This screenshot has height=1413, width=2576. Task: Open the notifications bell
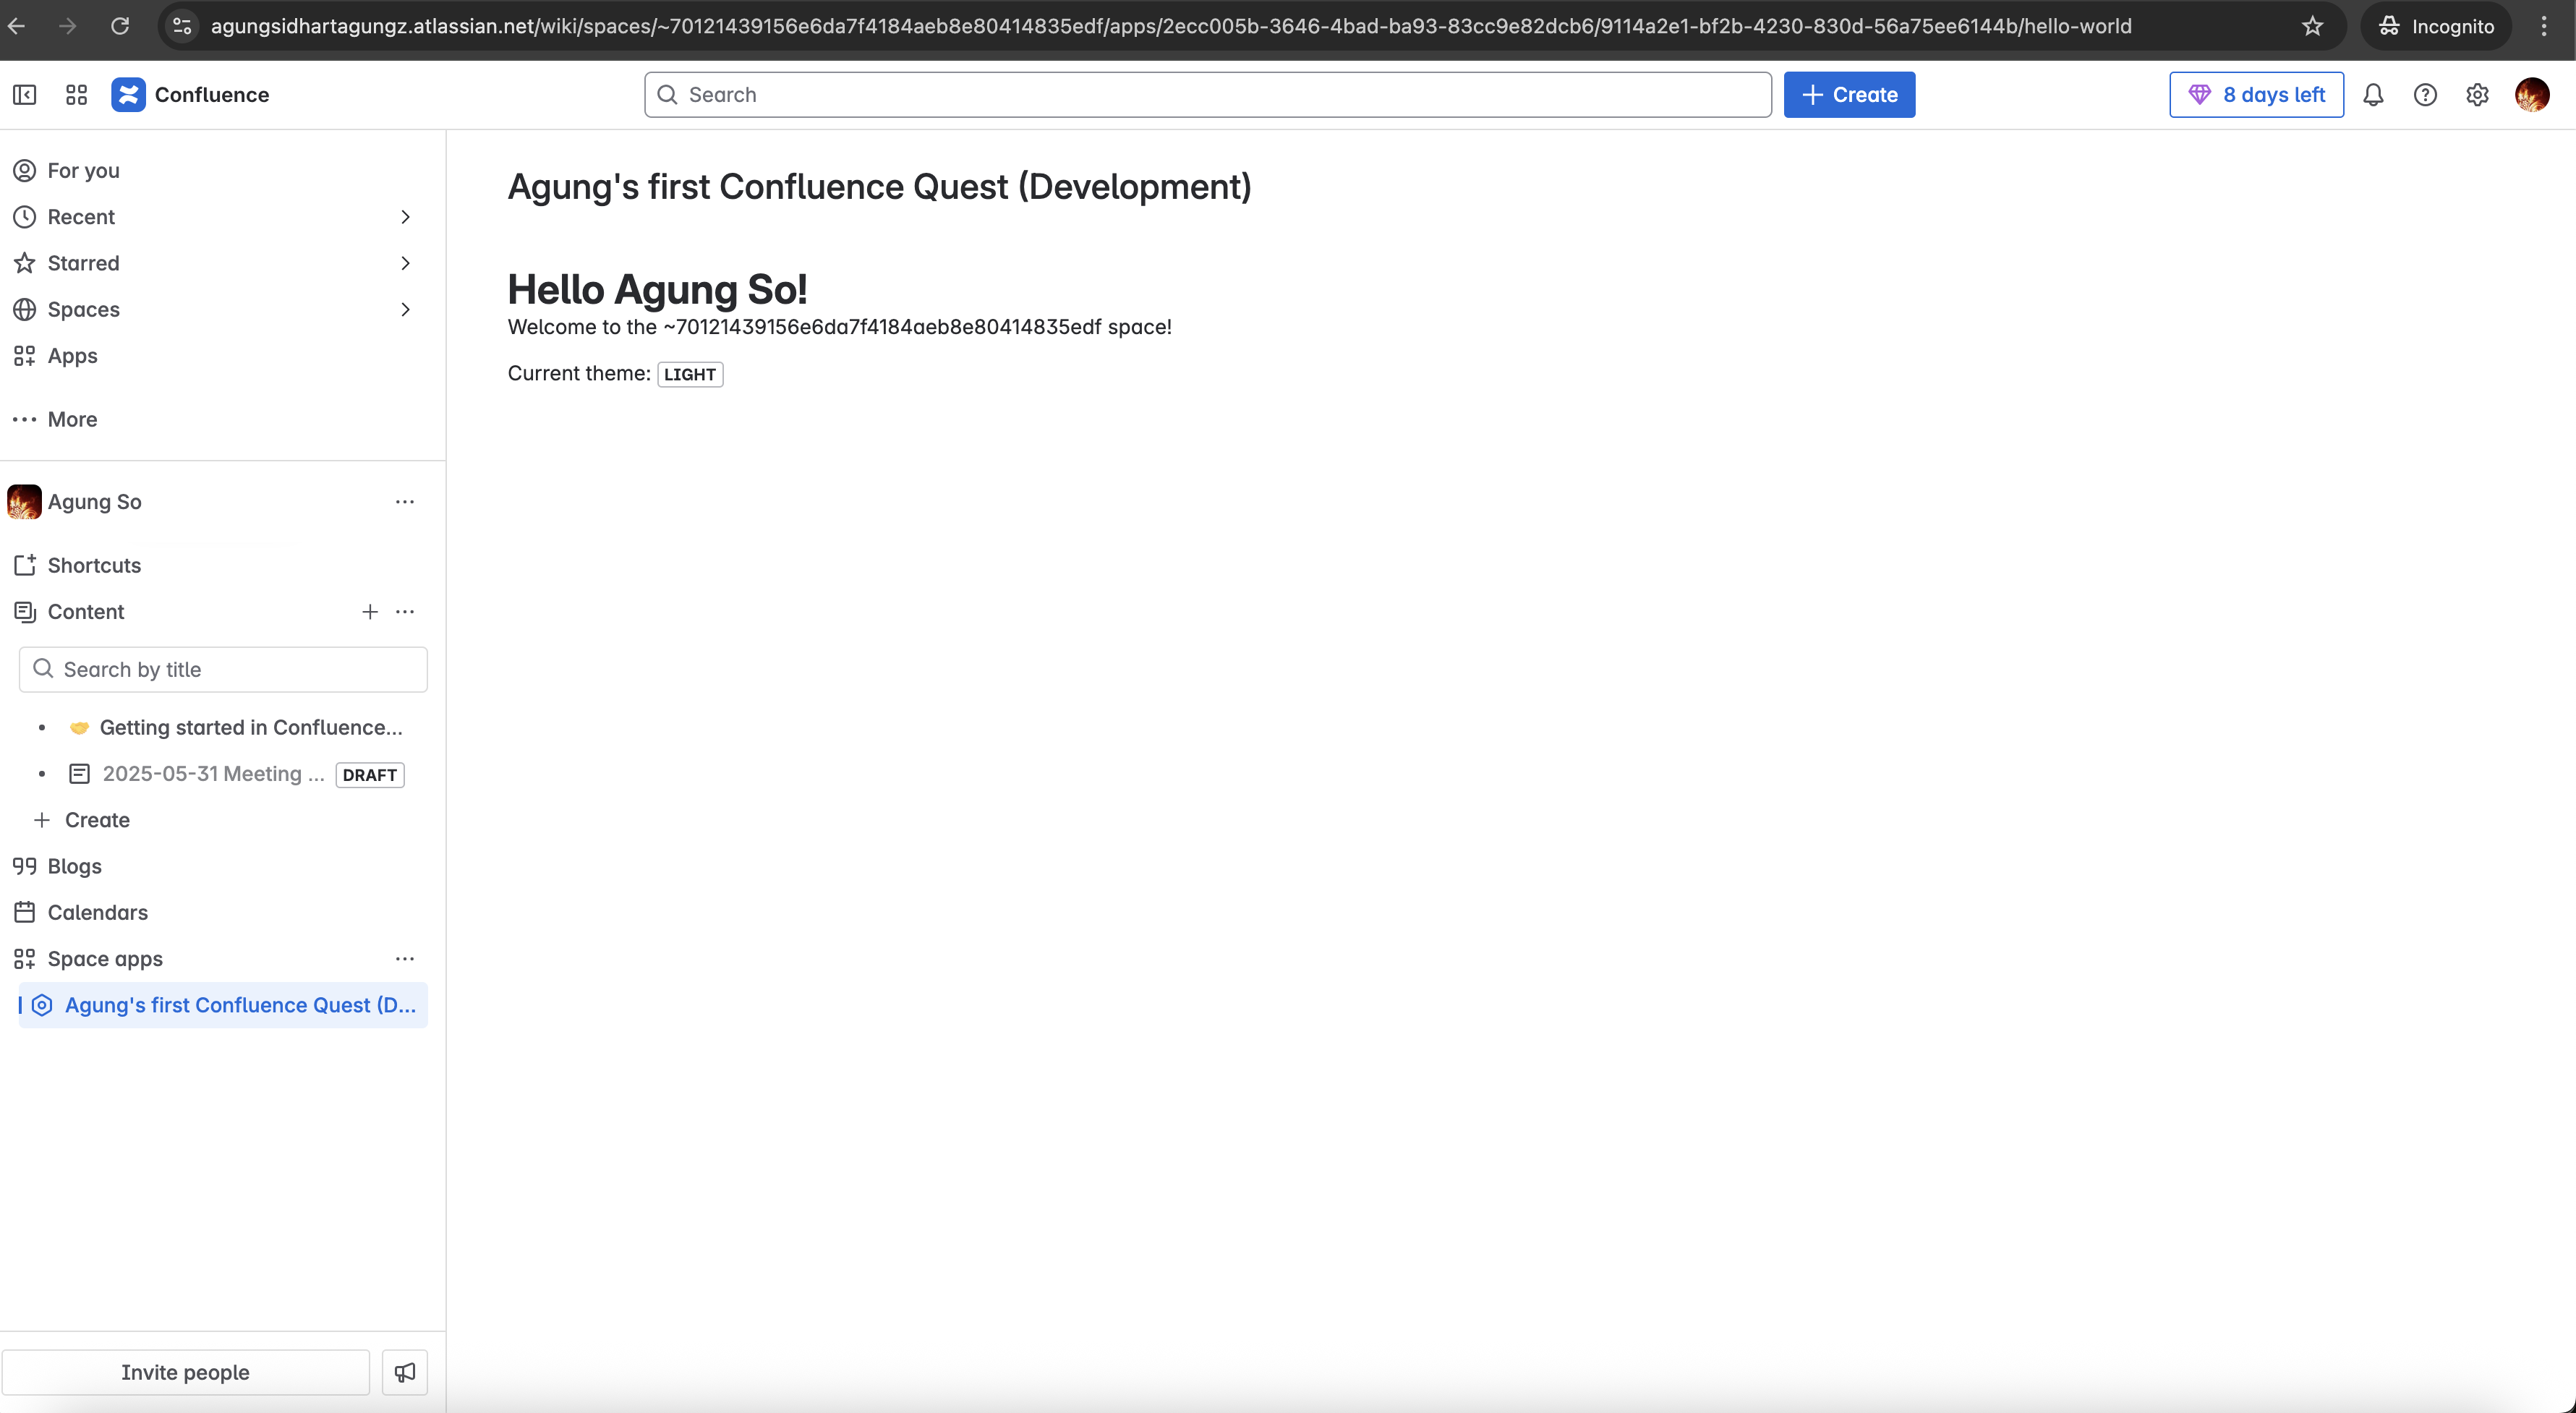(2373, 95)
